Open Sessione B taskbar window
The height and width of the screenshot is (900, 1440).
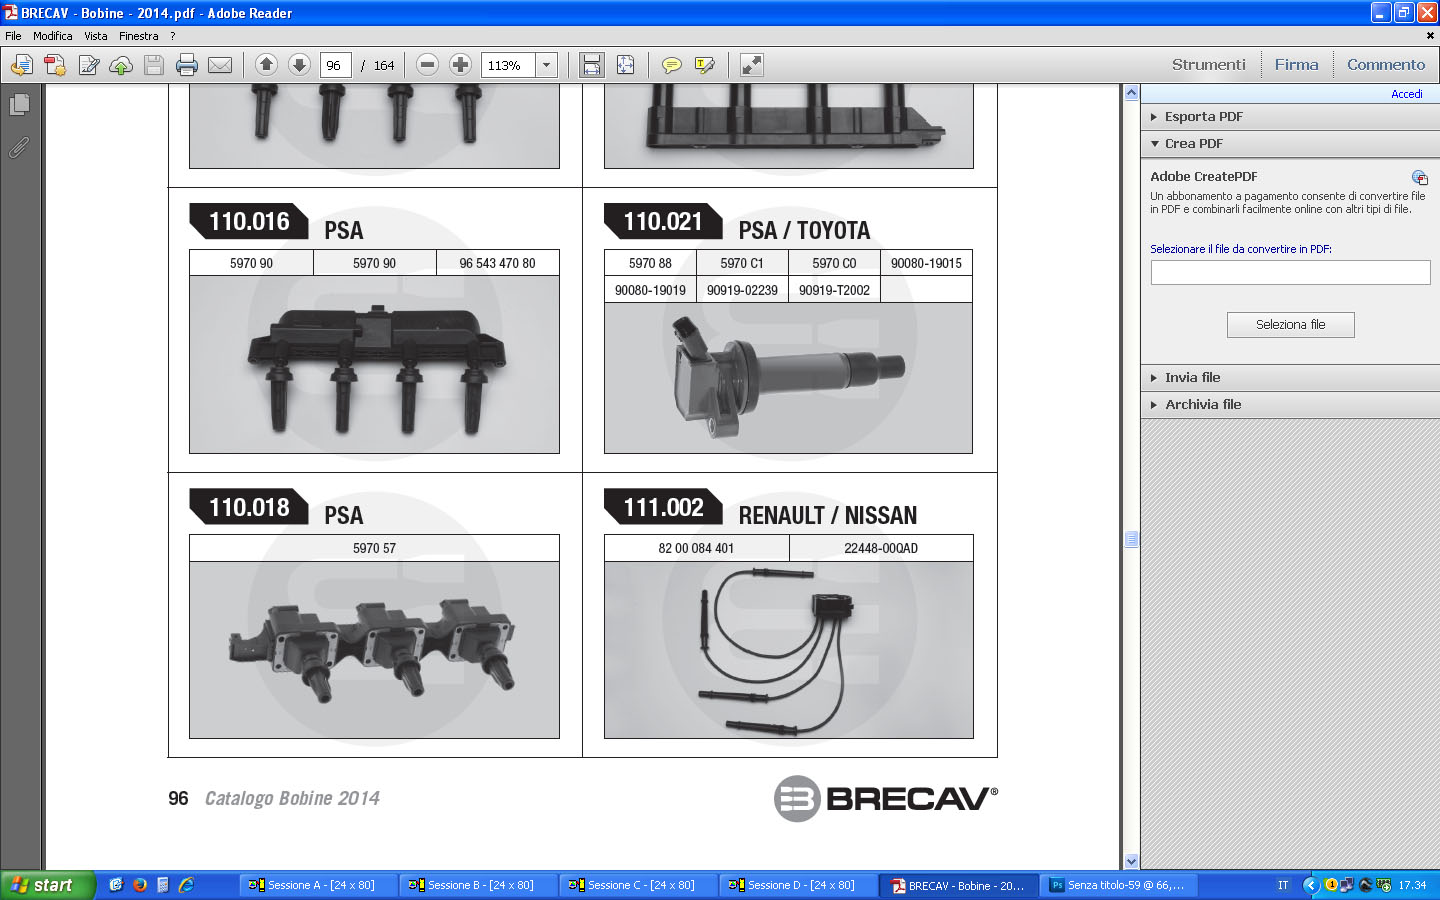479,885
